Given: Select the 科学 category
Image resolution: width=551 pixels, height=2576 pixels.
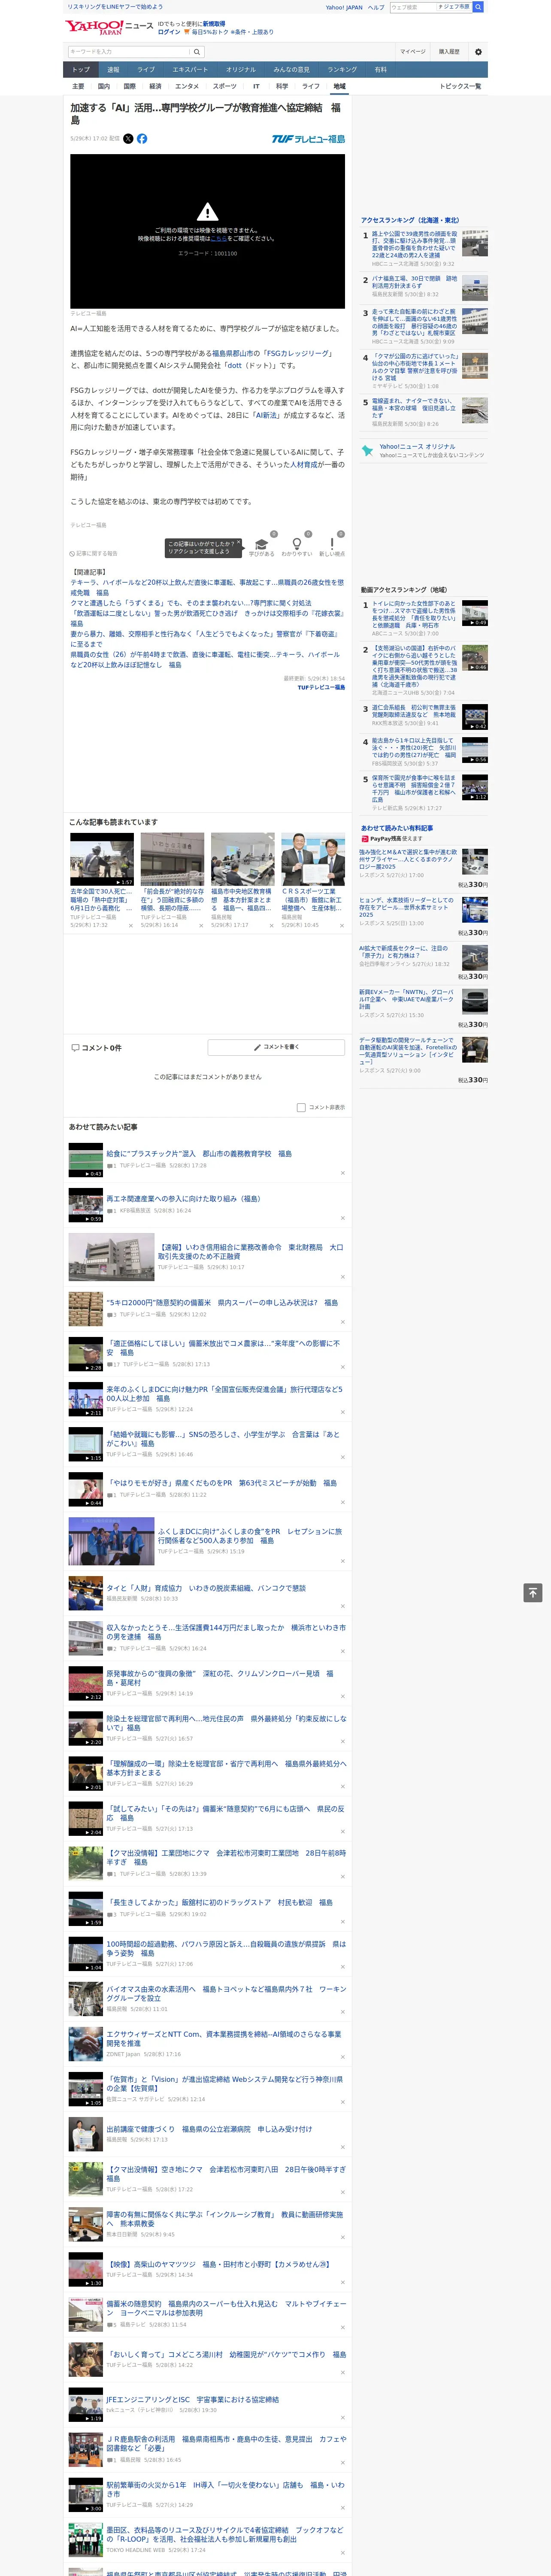Looking at the screenshot, I should tap(282, 86).
